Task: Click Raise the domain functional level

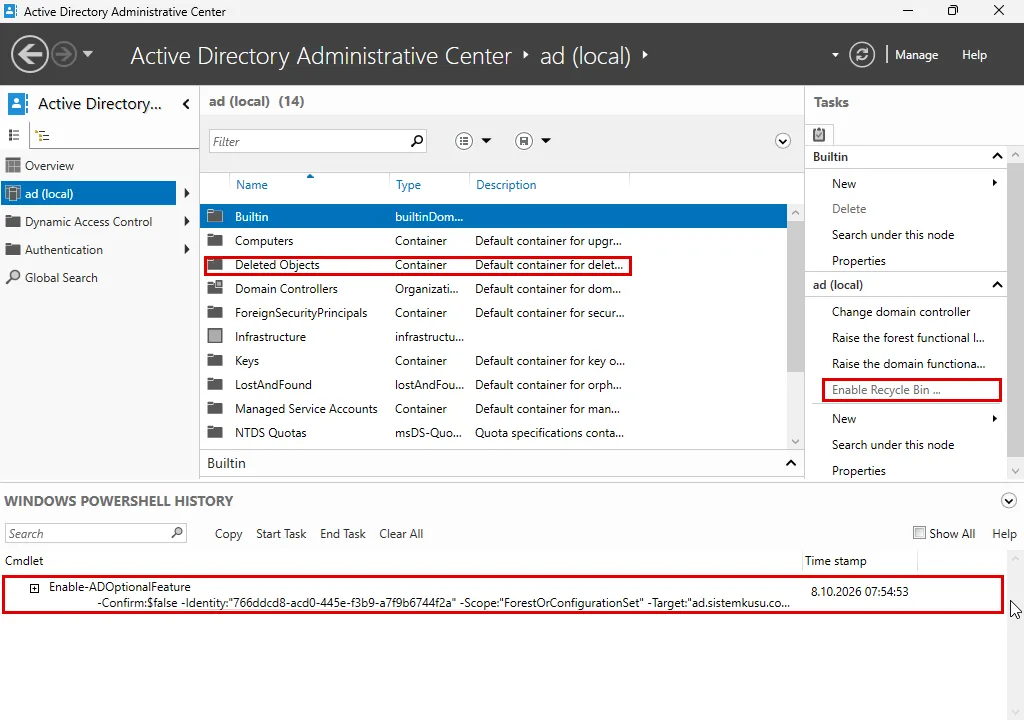Action: pyautogui.click(x=908, y=364)
